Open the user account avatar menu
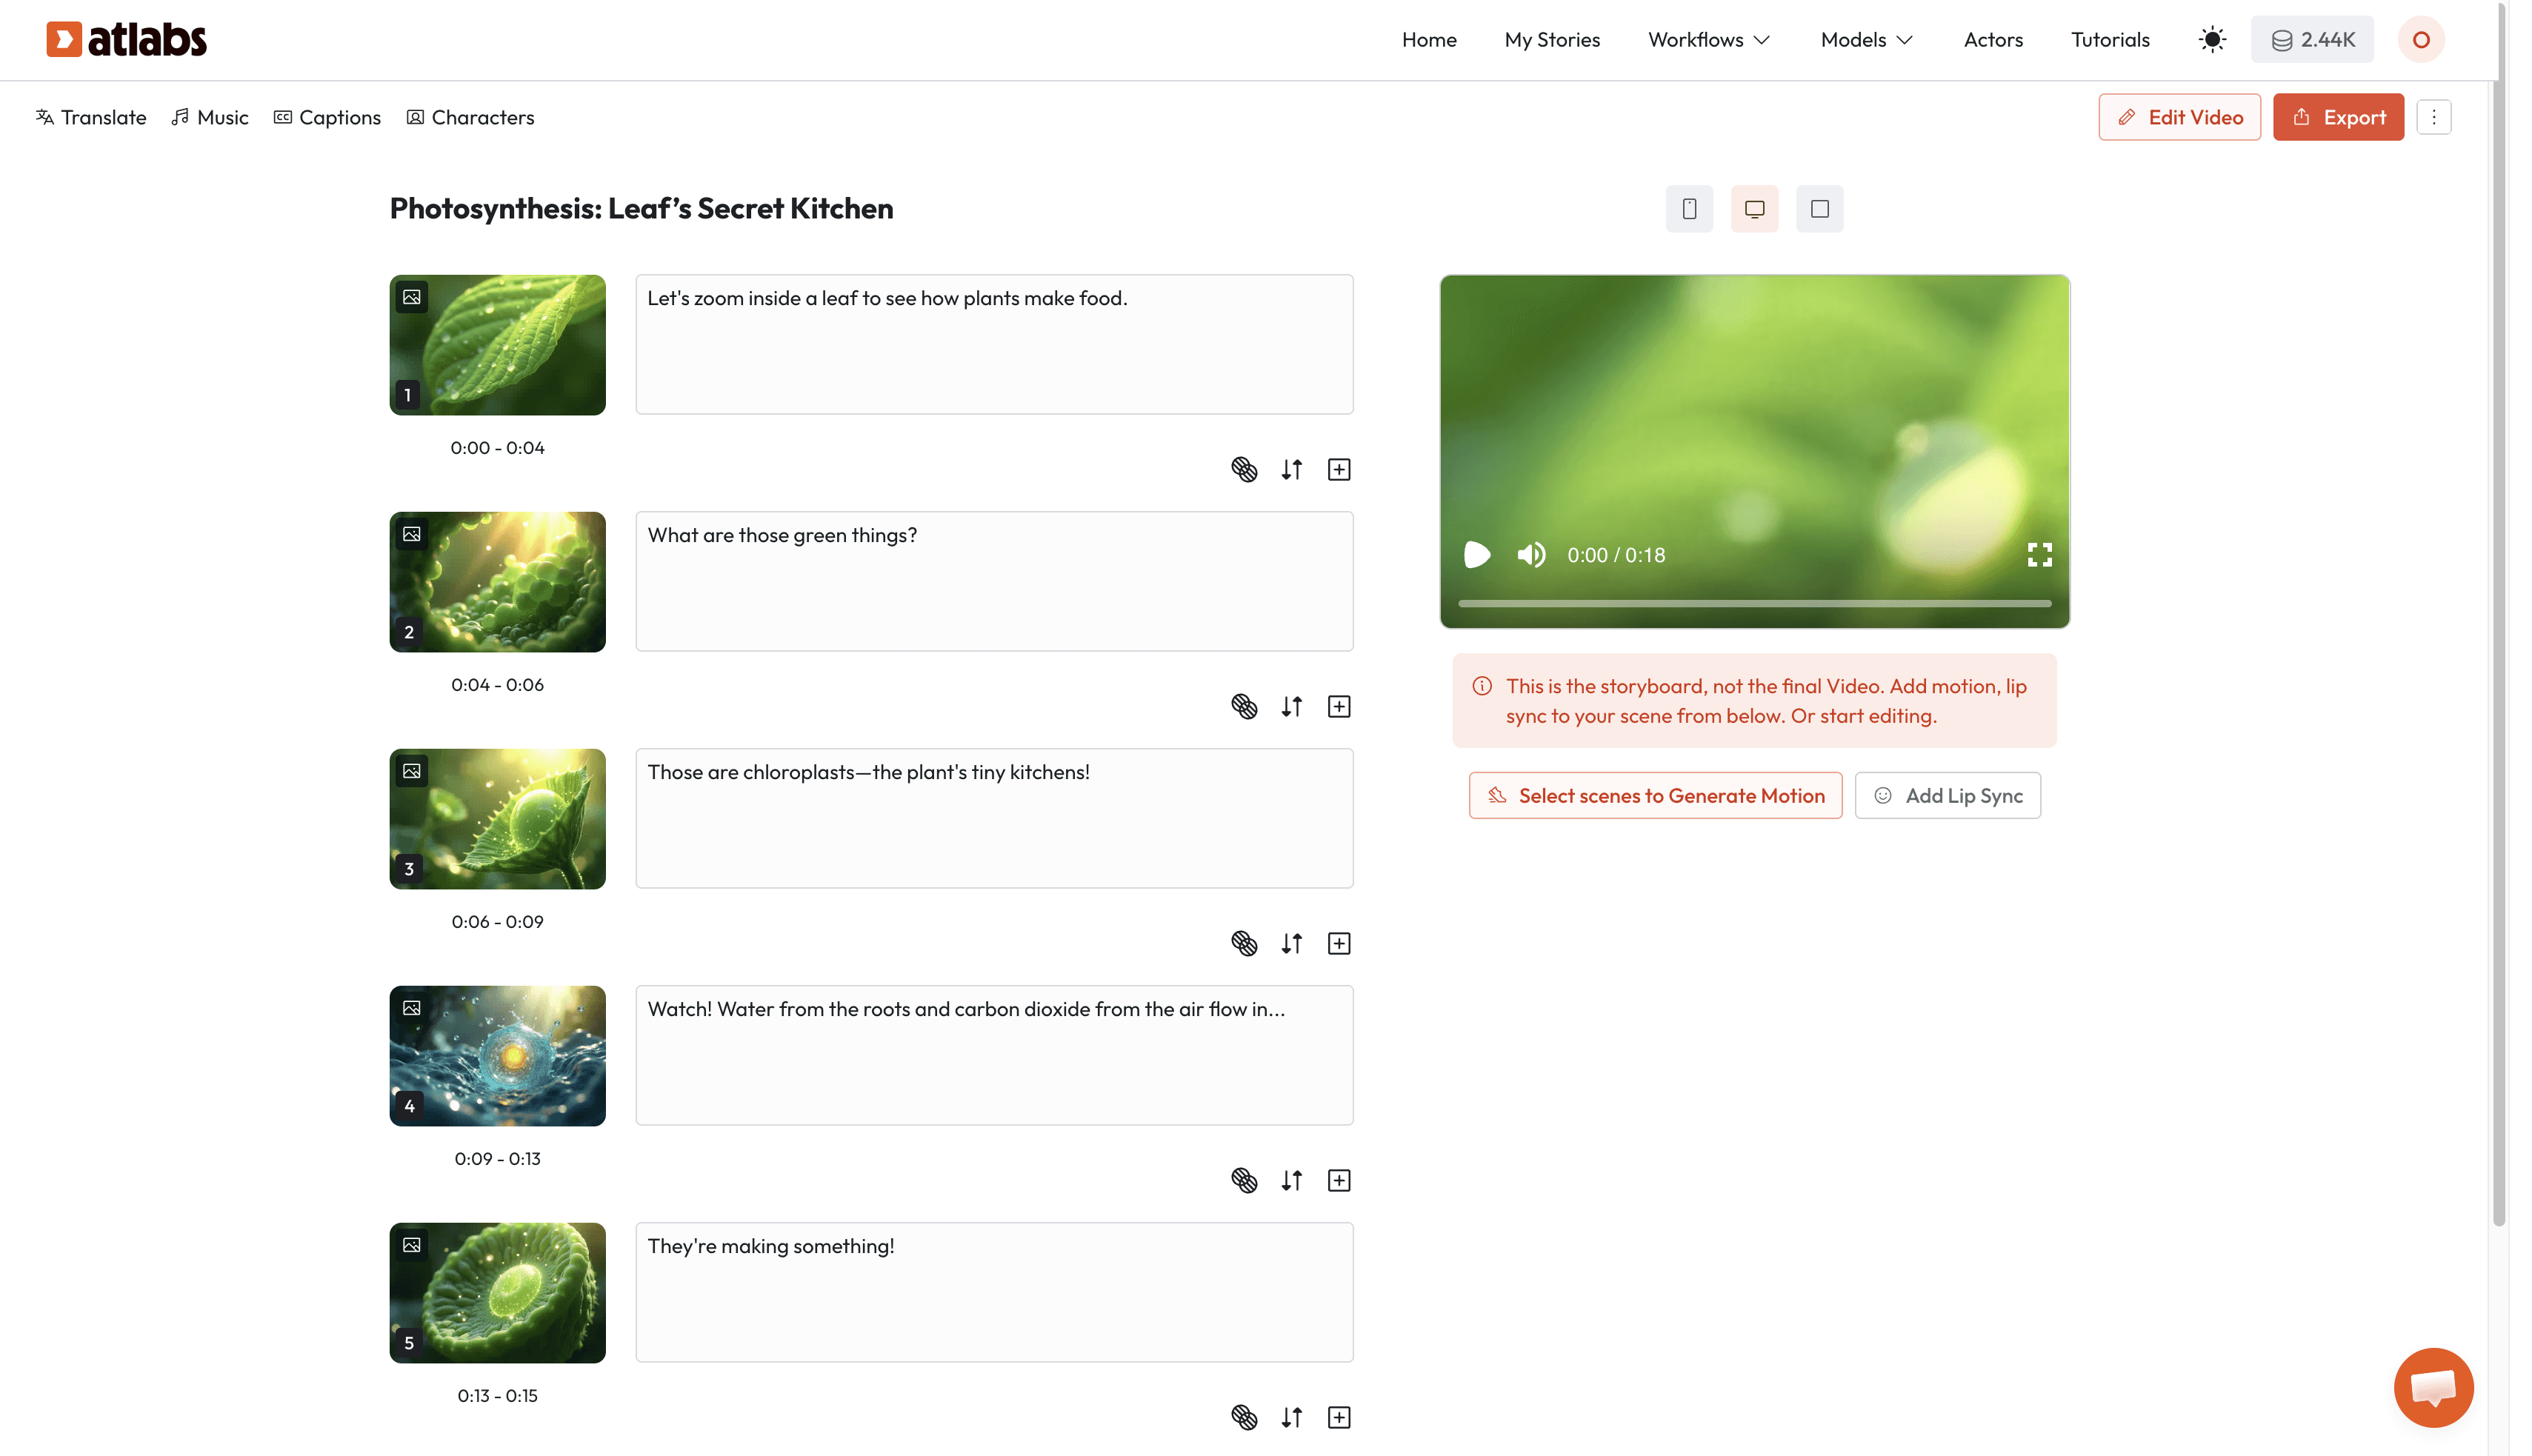This screenshot has width=2532, height=1456. coord(2421,40)
